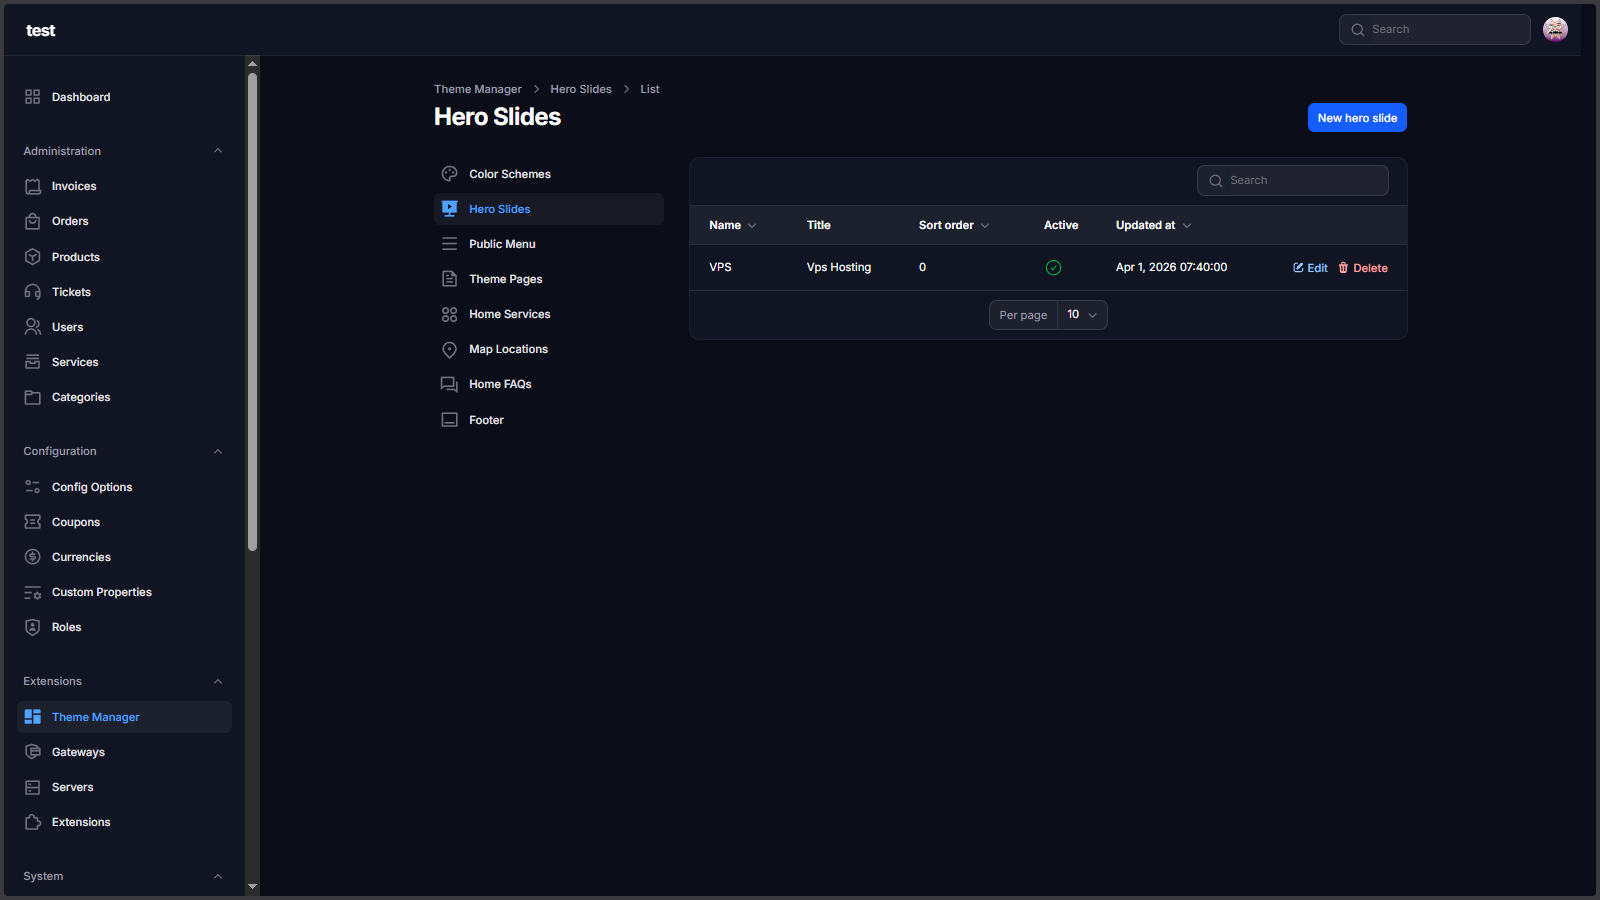Click the Home FAQs chat bubble icon

coord(450,385)
